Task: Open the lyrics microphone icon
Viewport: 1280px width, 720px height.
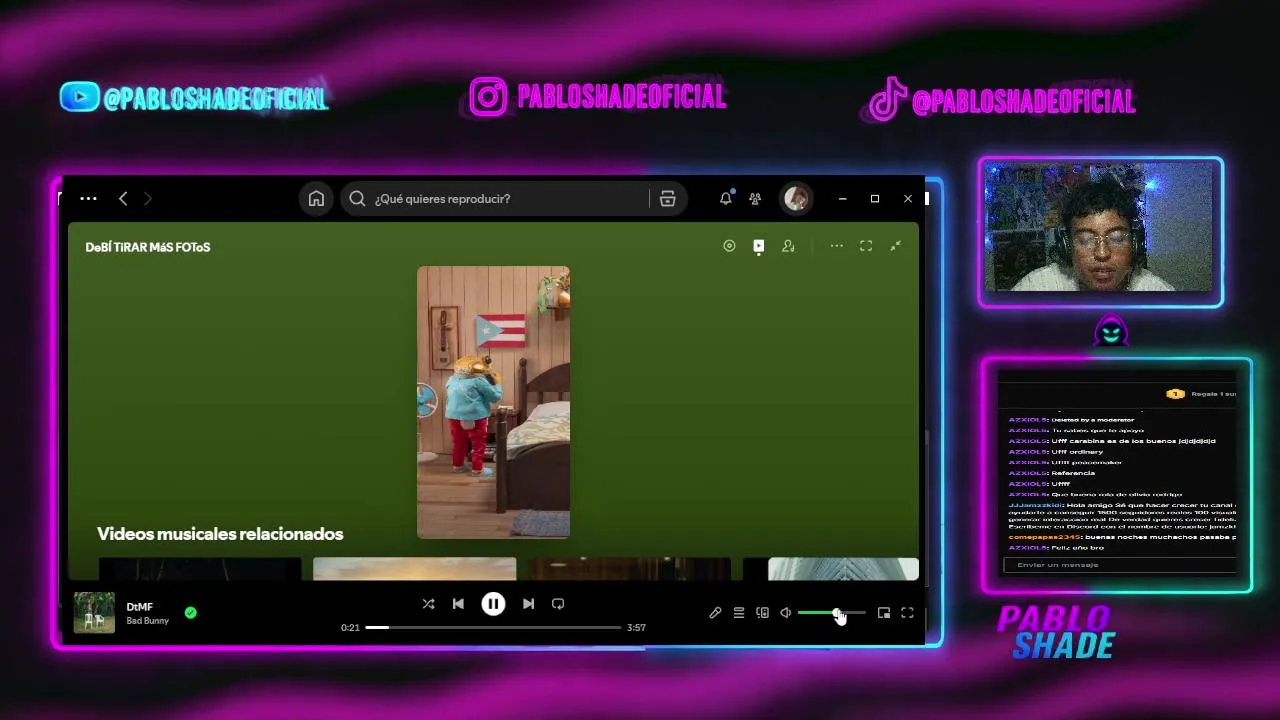Action: pyautogui.click(x=715, y=613)
